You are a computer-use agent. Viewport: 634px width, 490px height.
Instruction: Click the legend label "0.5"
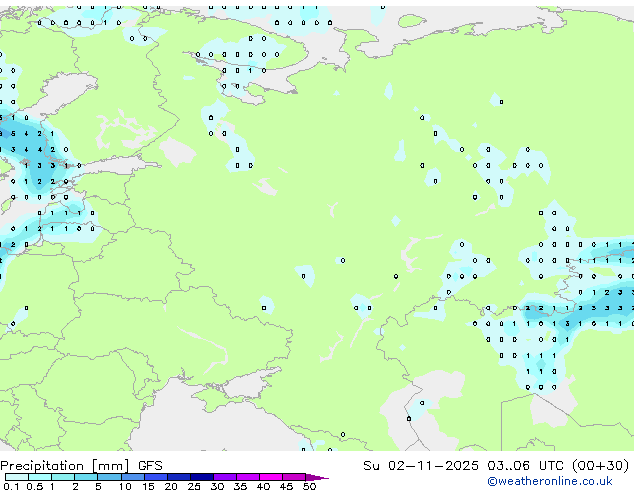pos(35,486)
